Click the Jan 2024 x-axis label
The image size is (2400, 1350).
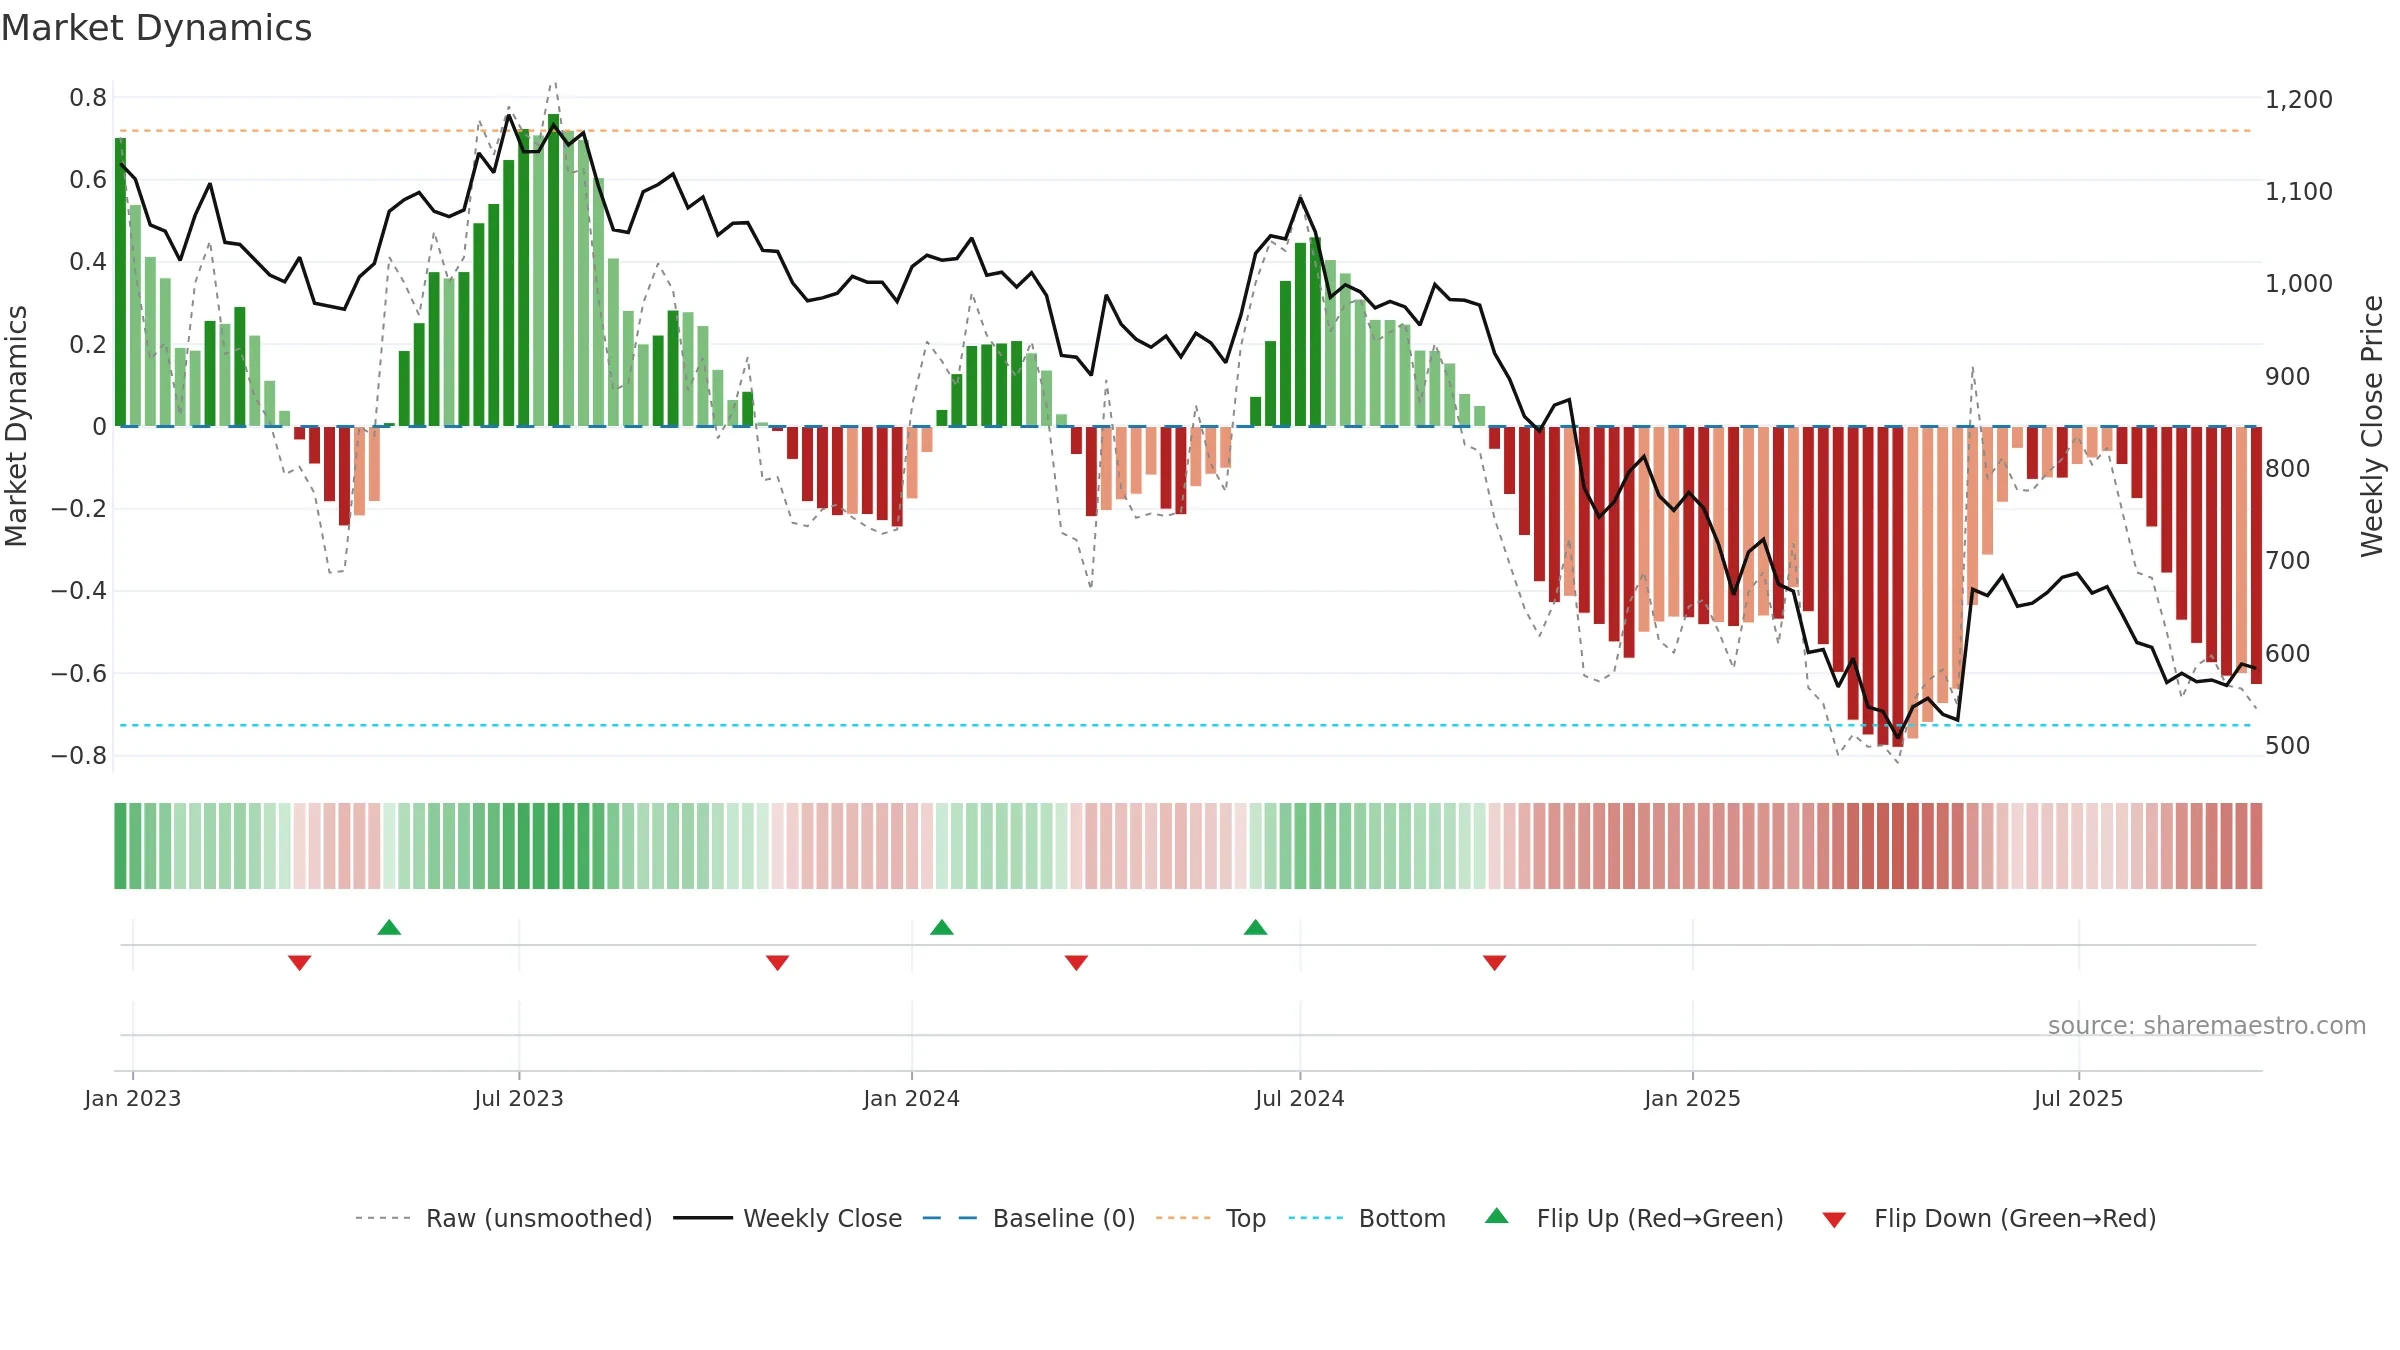tap(912, 1098)
